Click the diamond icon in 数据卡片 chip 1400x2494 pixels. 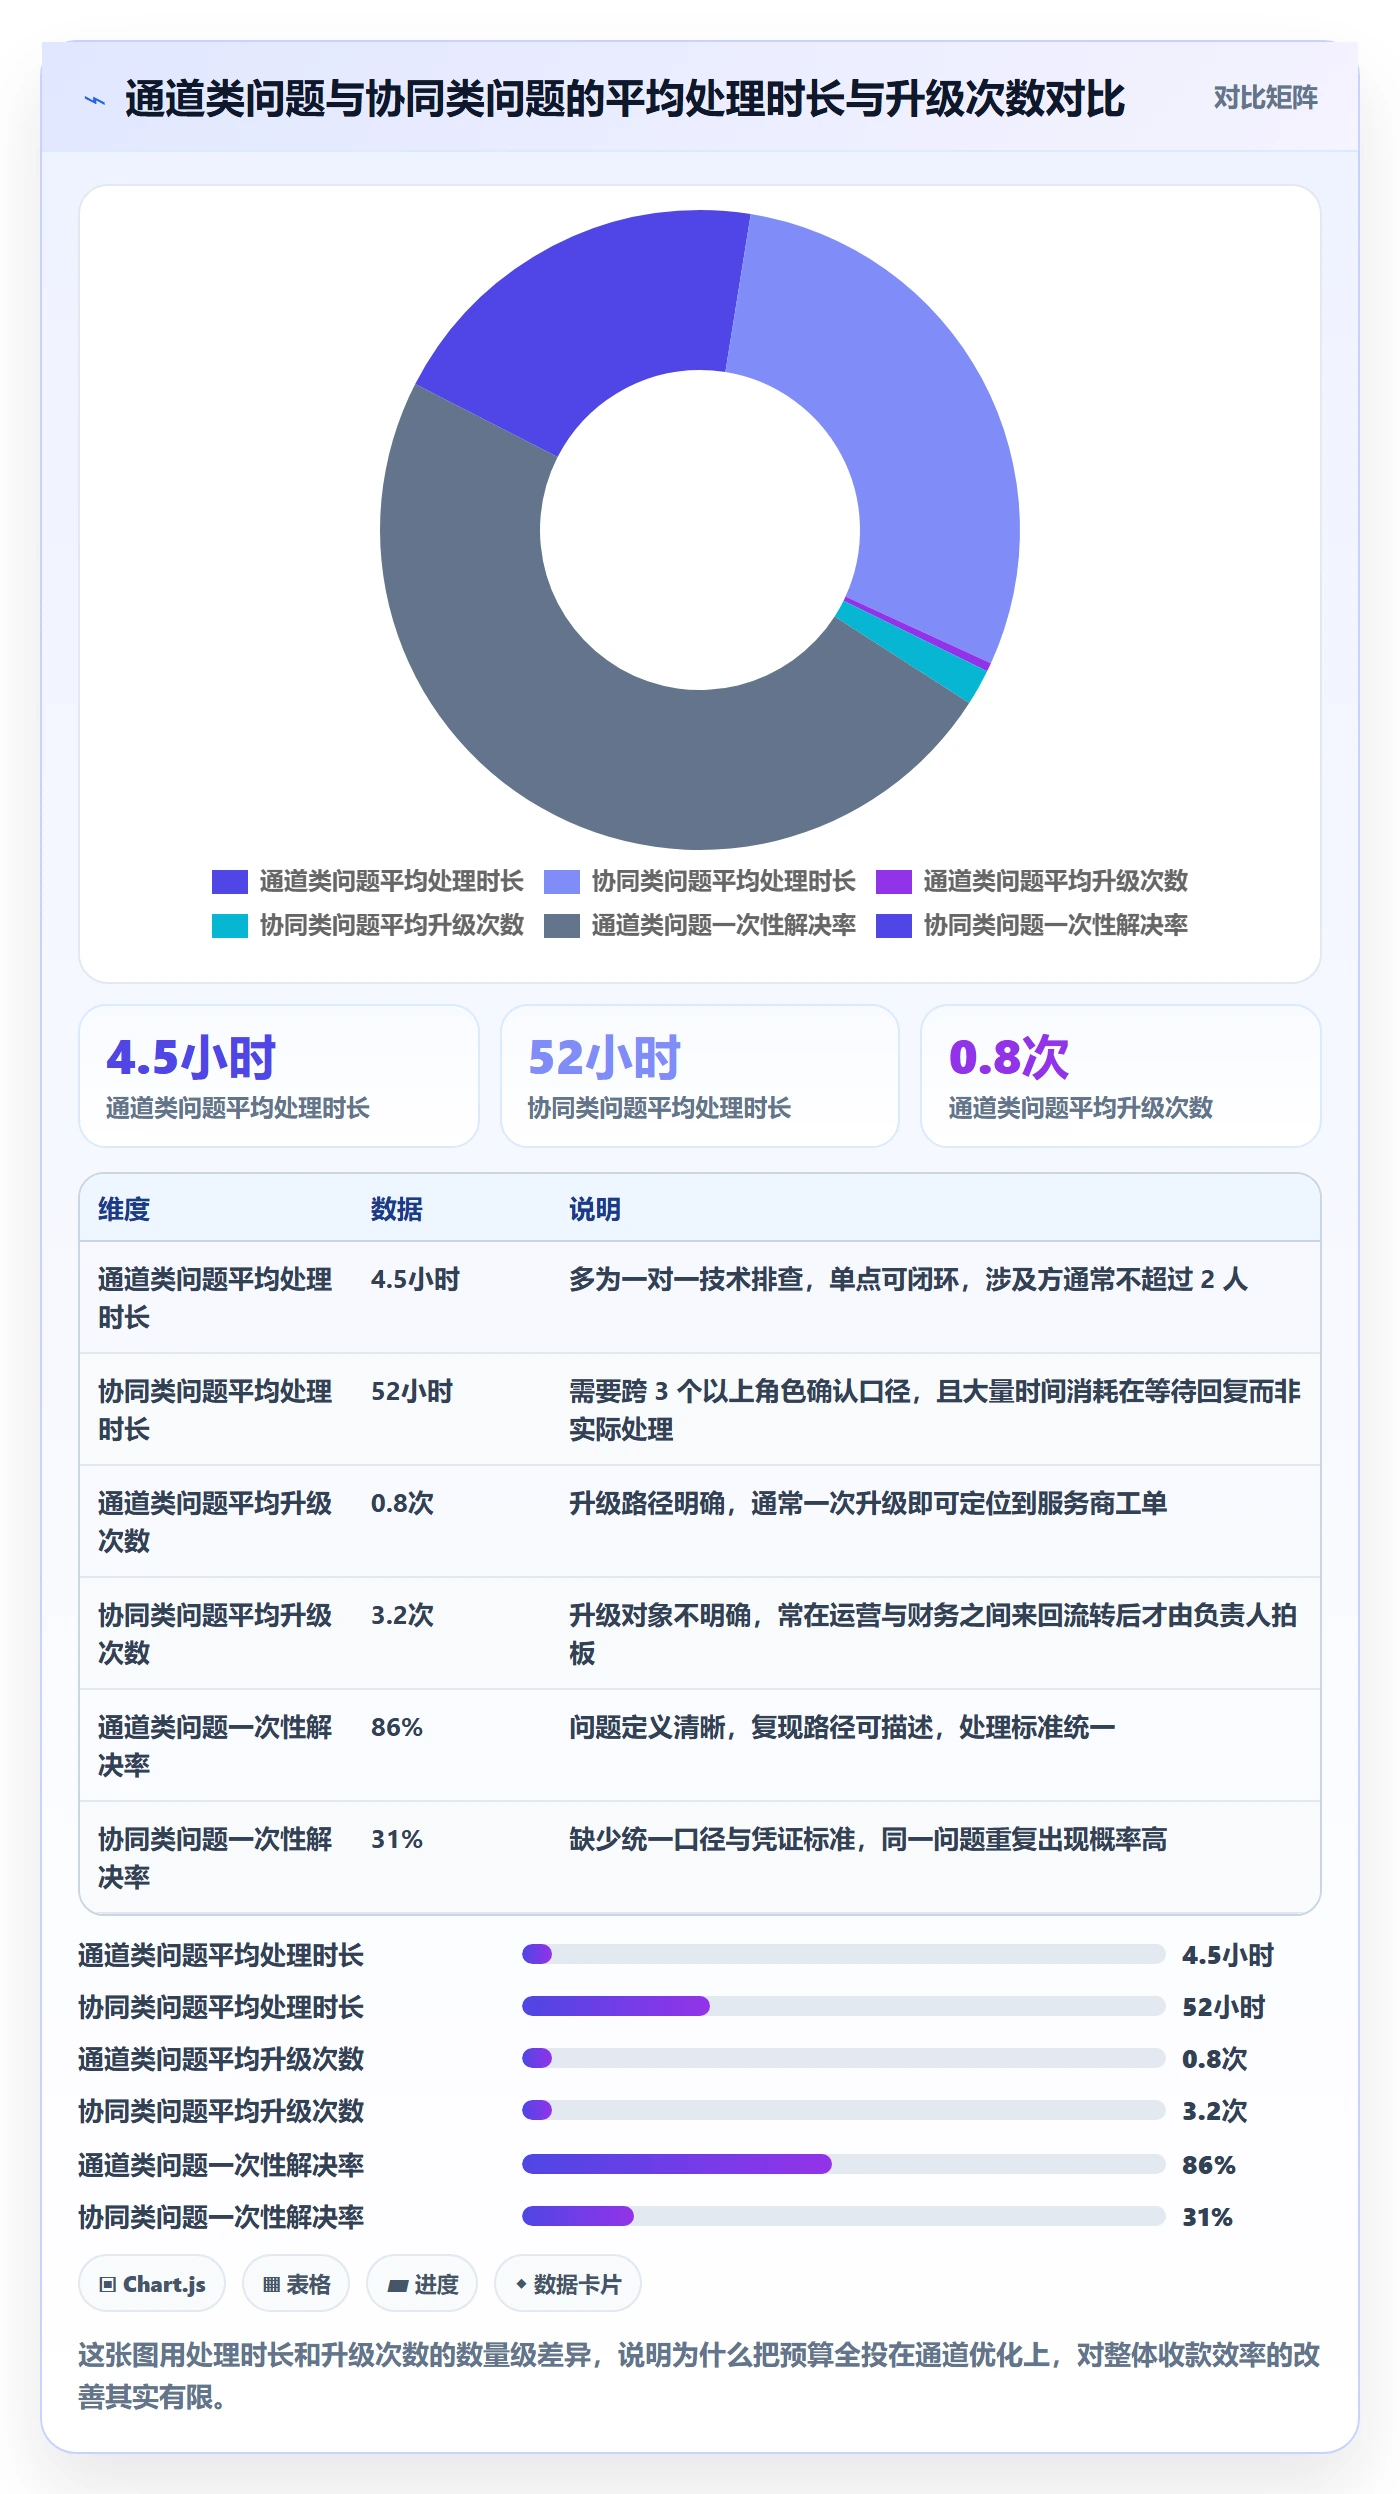[x=521, y=2284]
